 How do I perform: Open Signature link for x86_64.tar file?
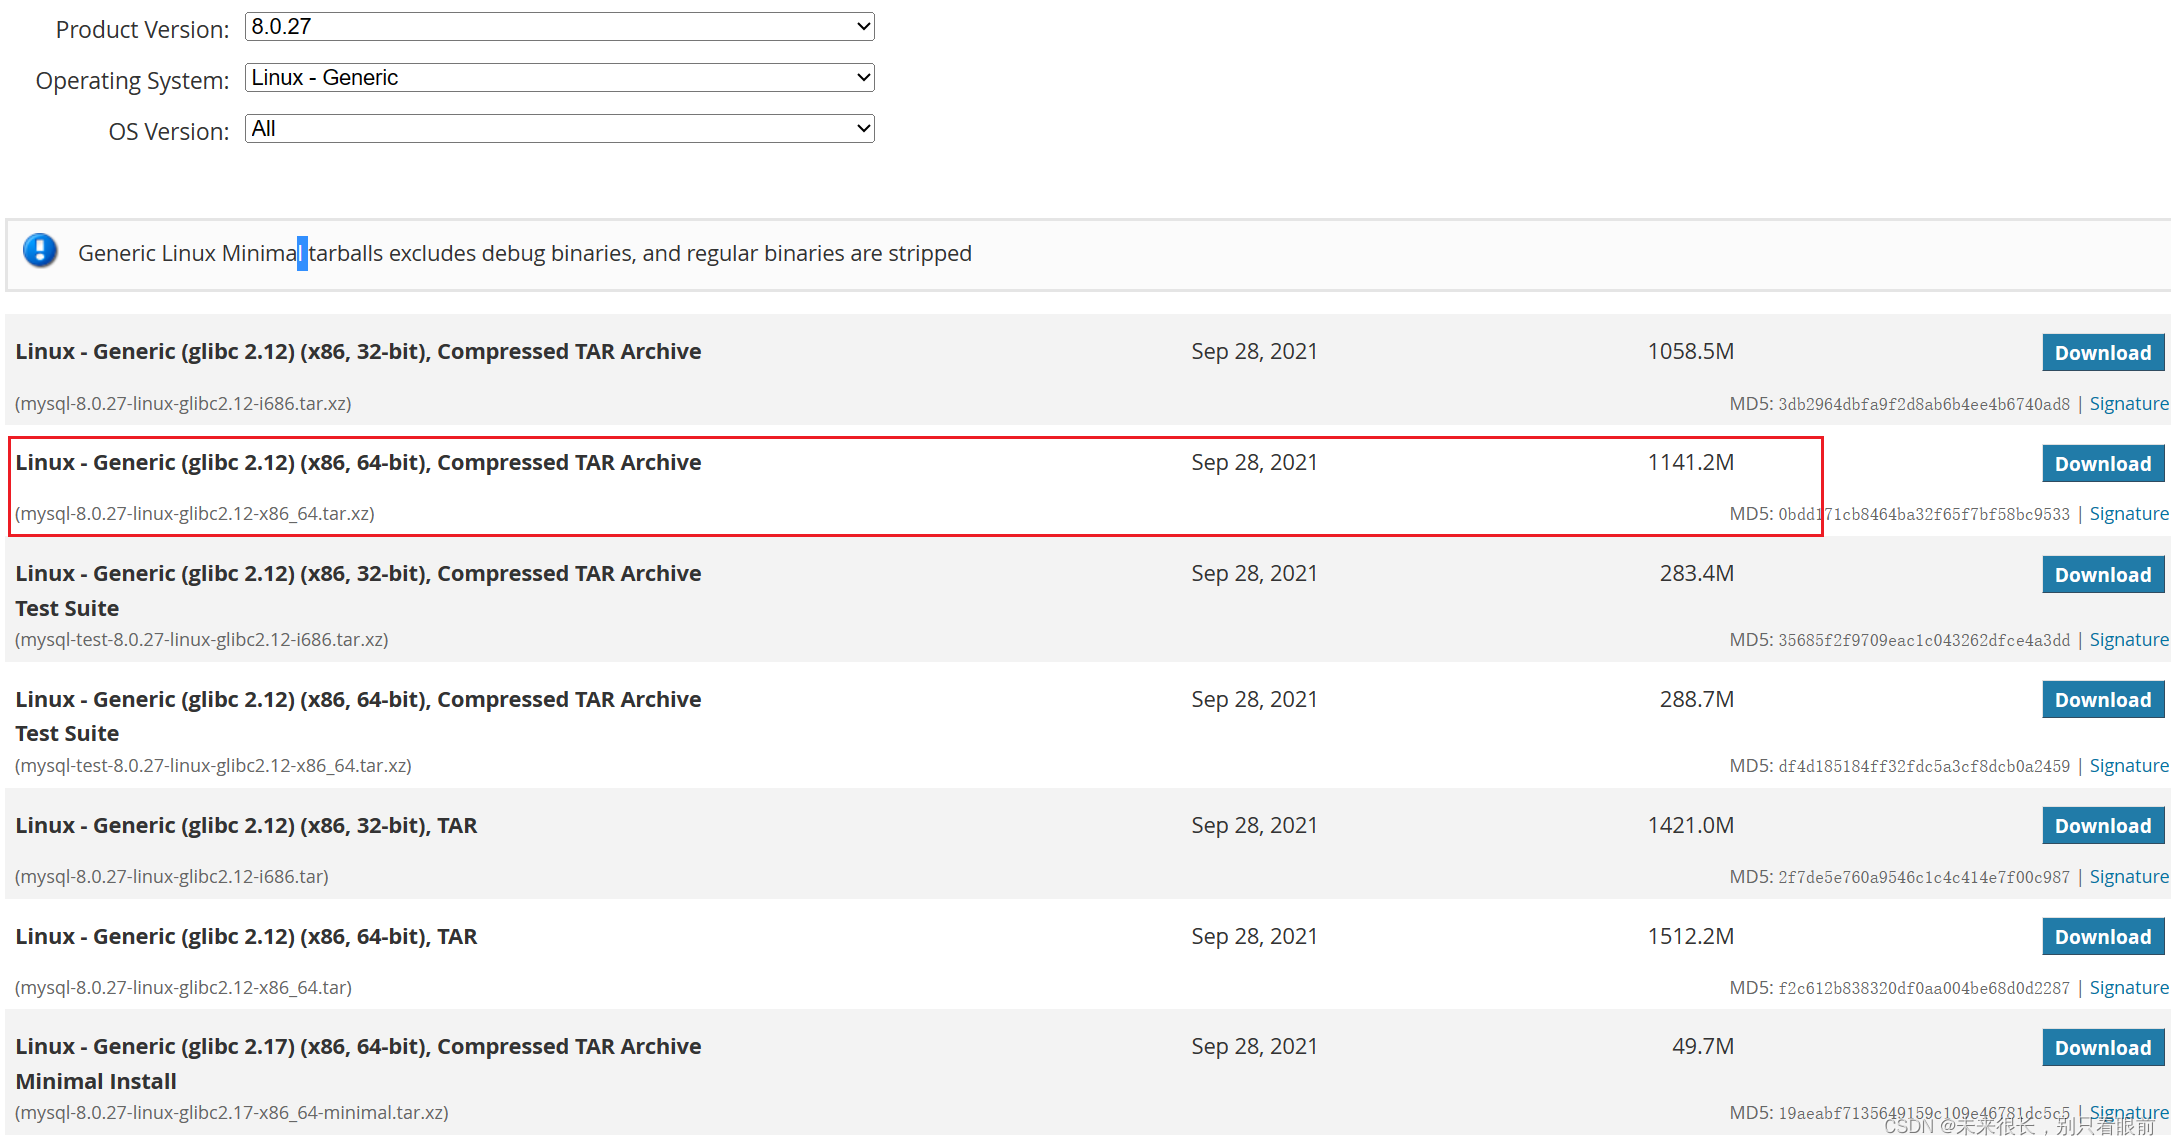[2128, 988]
